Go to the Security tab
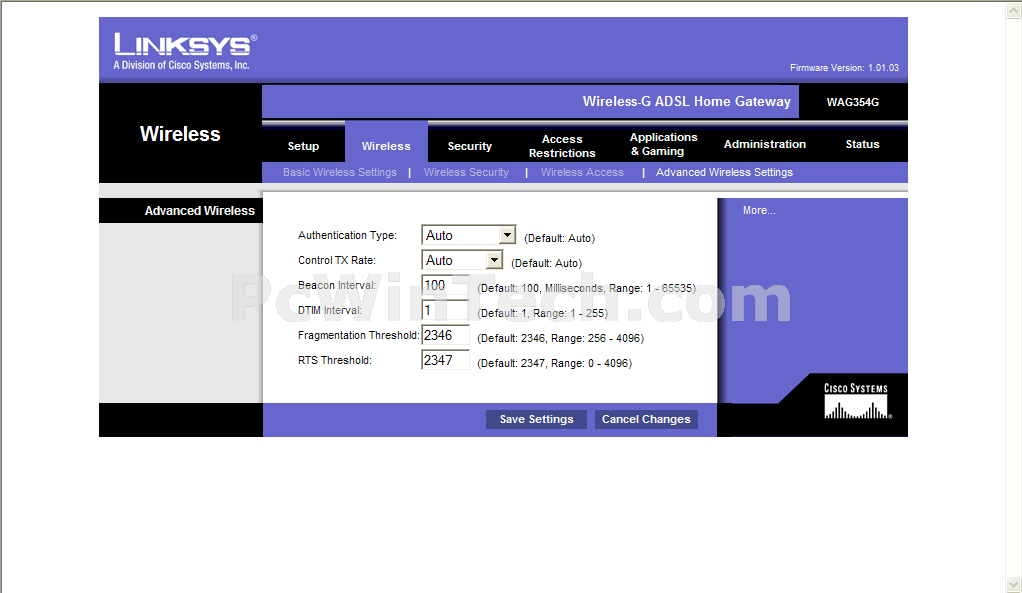The height and width of the screenshot is (593, 1022). click(469, 146)
